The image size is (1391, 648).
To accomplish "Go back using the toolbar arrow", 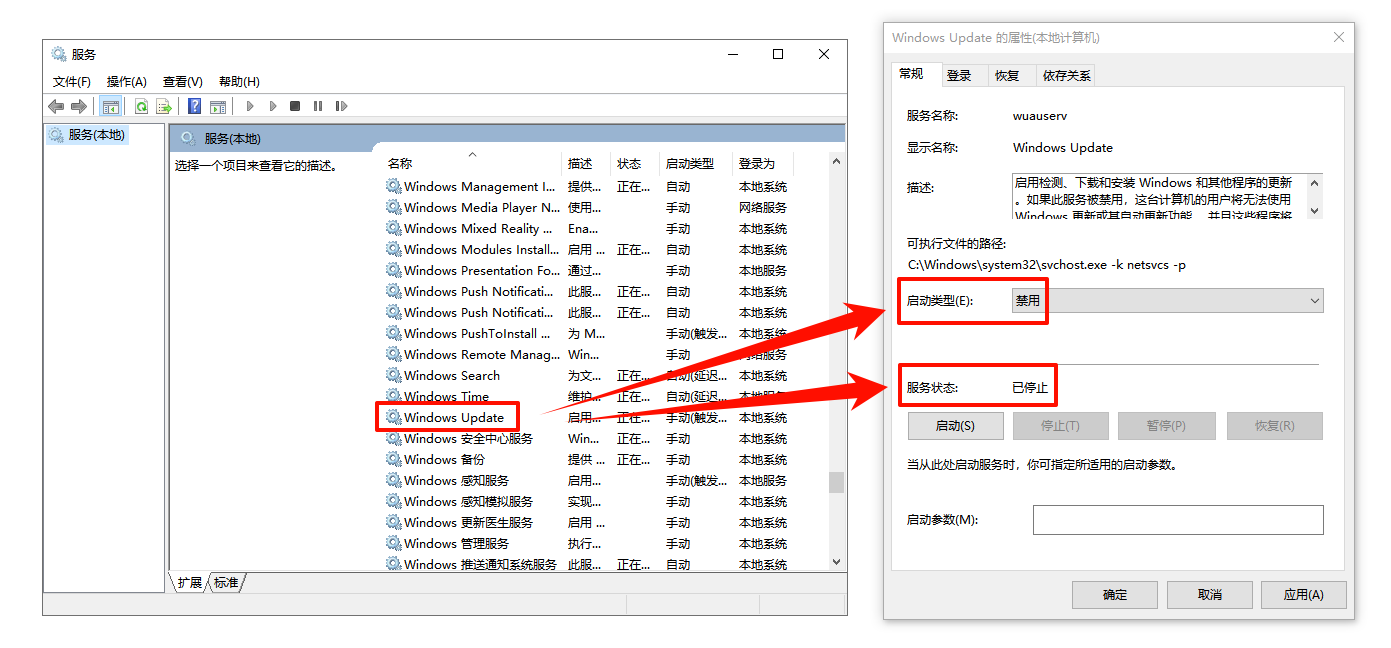I will (x=56, y=106).
